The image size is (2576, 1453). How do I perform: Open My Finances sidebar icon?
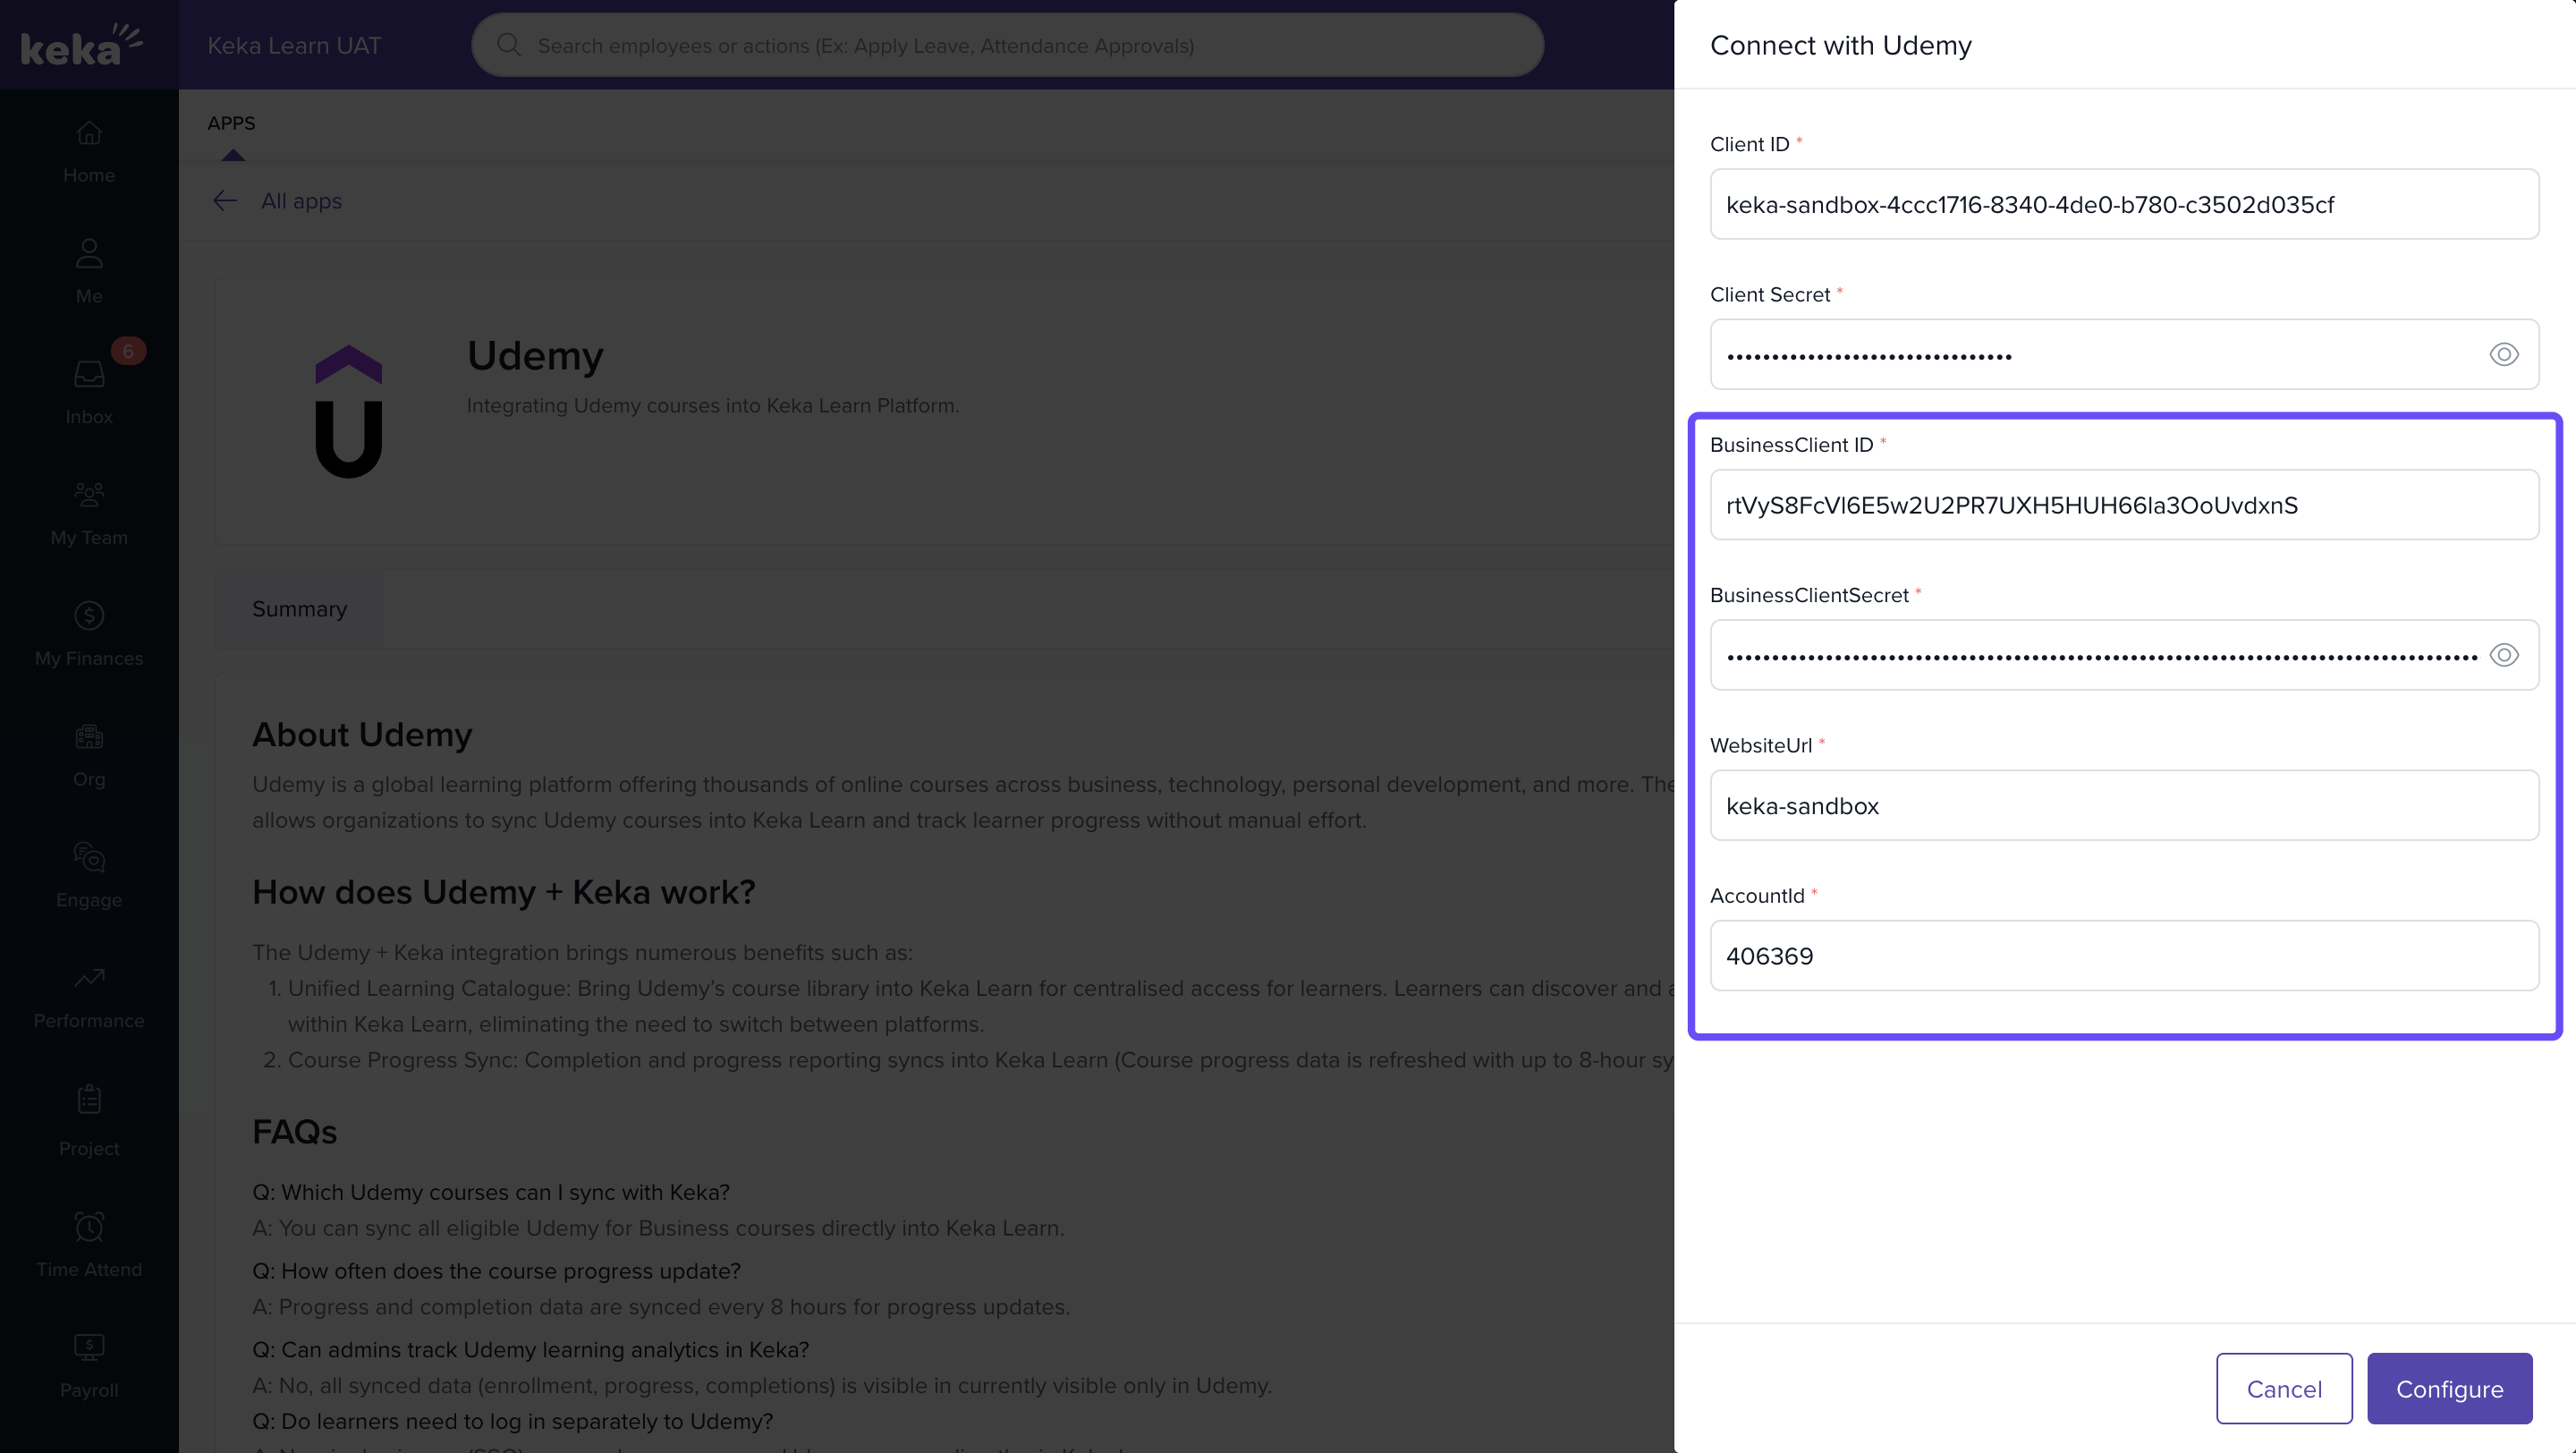89,616
